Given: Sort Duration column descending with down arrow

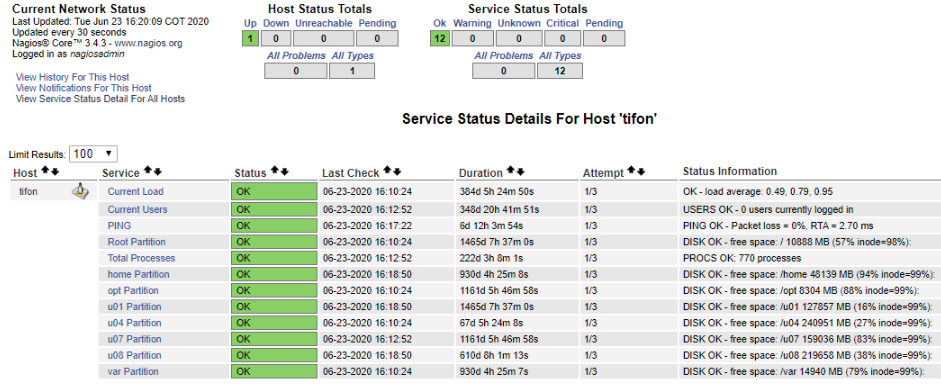Looking at the screenshot, I should pyautogui.click(x=520, y=172).
